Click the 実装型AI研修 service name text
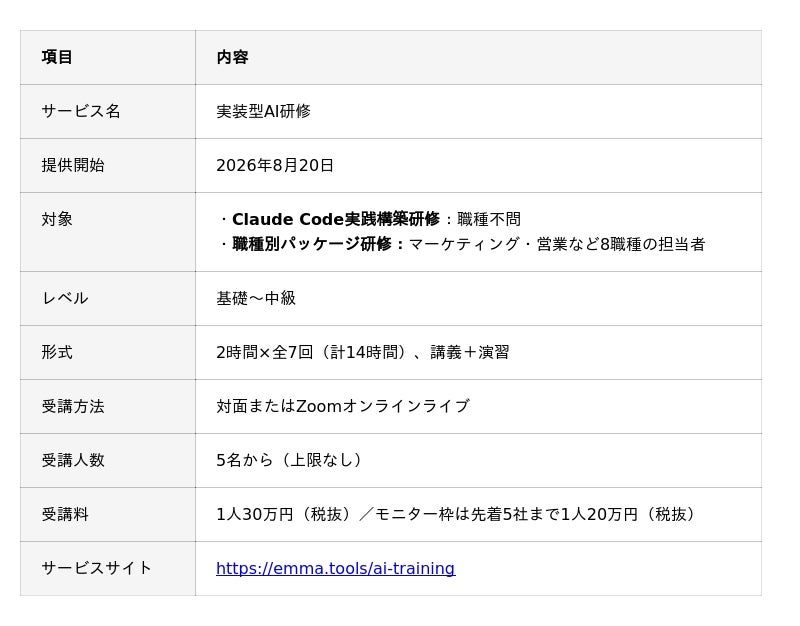Screen dimensions: 800x626 (x=263, y=111)
